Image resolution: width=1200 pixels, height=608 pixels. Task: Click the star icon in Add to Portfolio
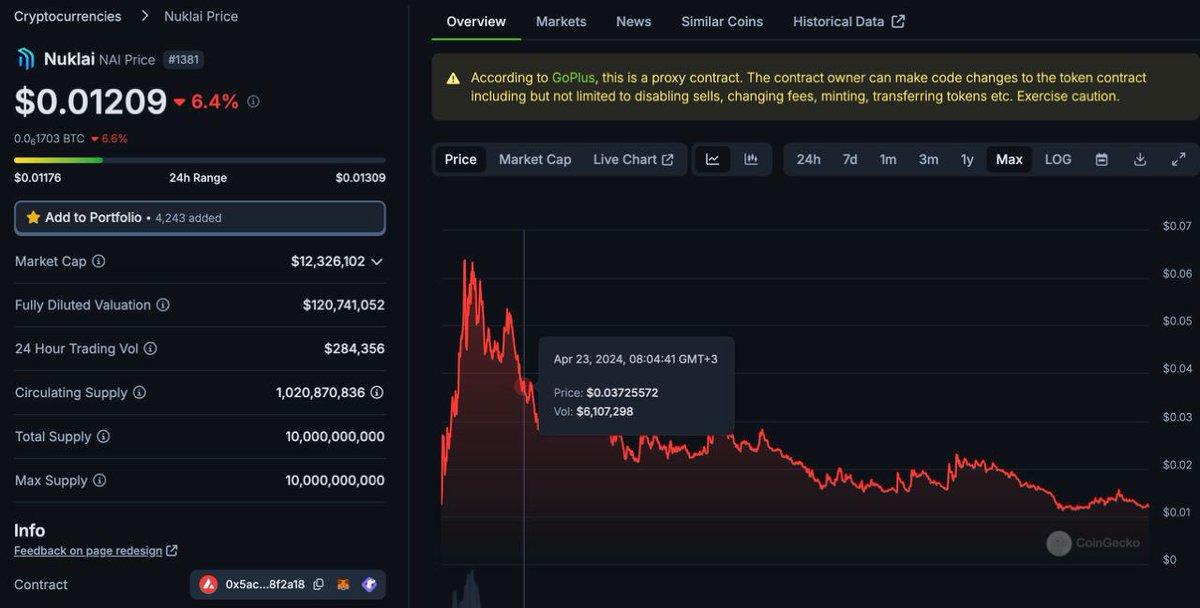pyautogui.click(x=33, y=217)
